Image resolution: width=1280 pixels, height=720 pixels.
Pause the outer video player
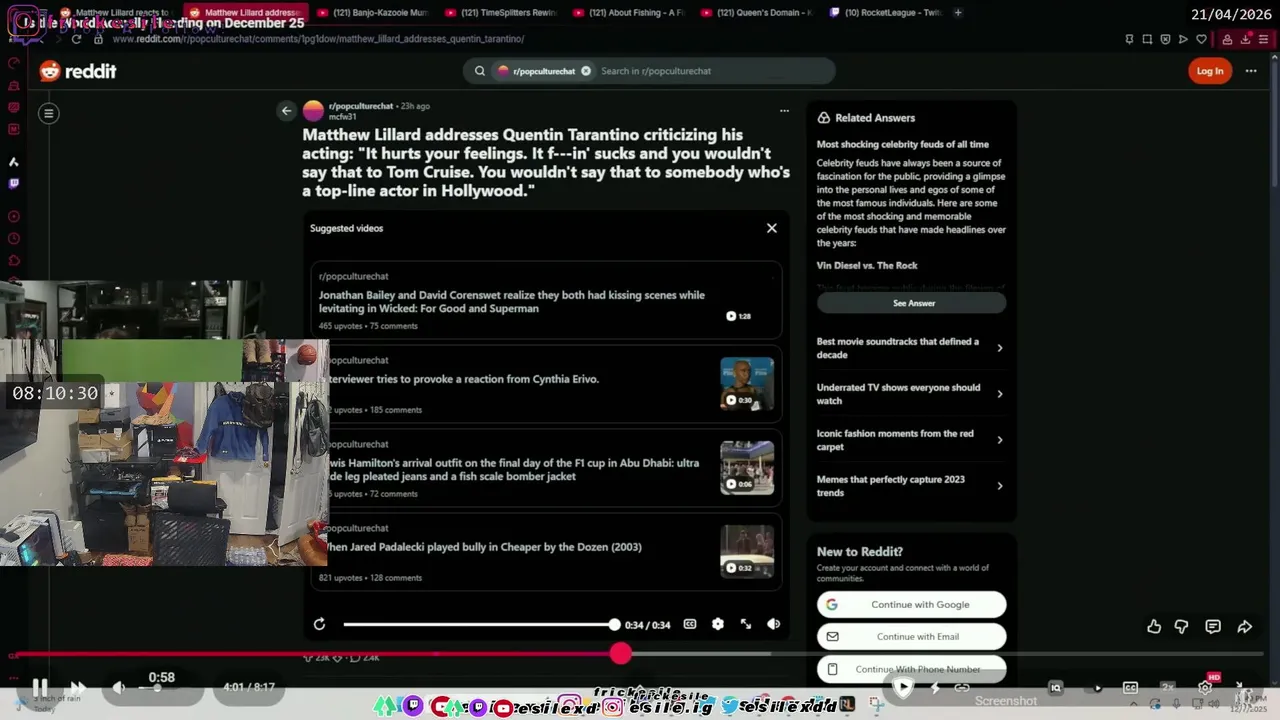pyautogui.click(x=39, y=687)
